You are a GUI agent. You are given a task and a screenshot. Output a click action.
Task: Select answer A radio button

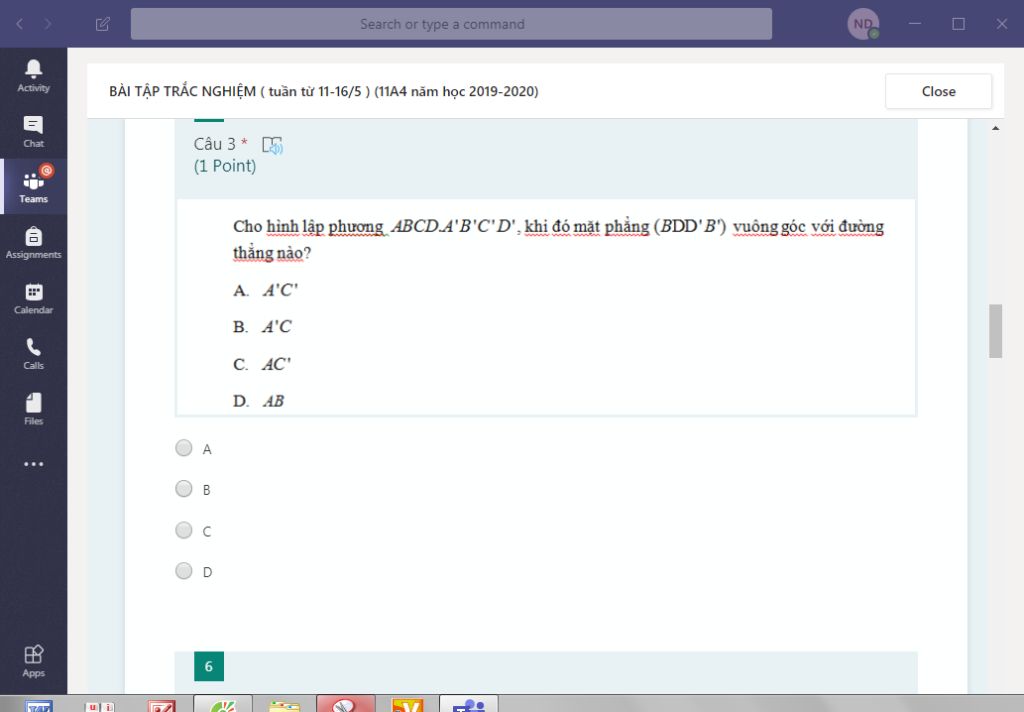[x=184, y=448]
